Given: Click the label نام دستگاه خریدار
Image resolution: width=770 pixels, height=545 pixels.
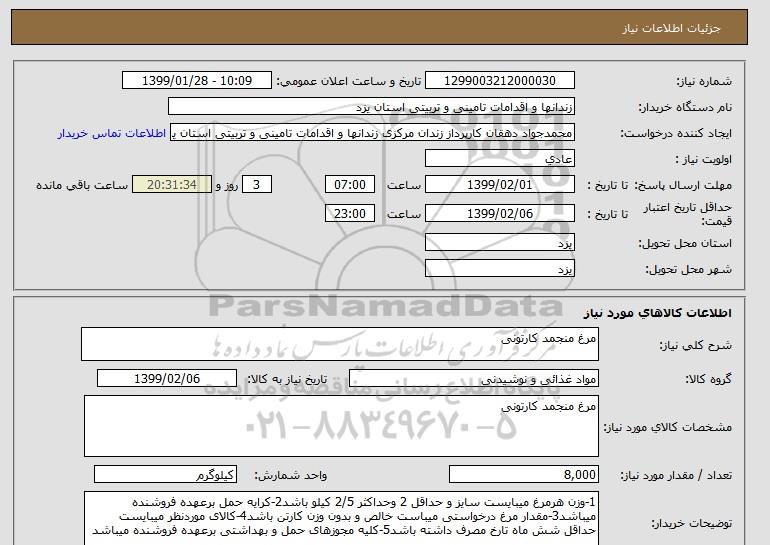Looking at the screenshot, I should 685,107.
